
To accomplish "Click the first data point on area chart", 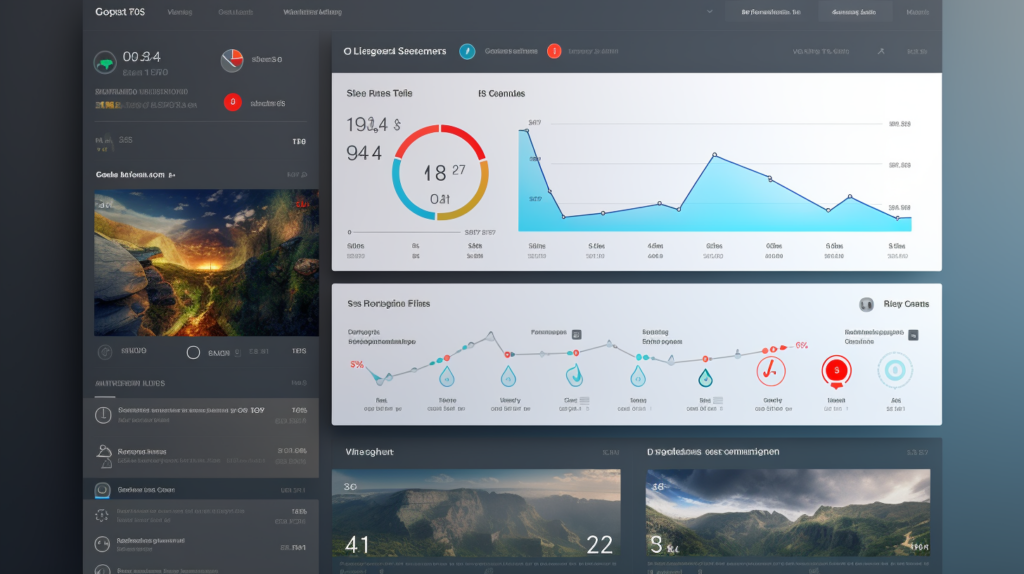I will 526,131.
